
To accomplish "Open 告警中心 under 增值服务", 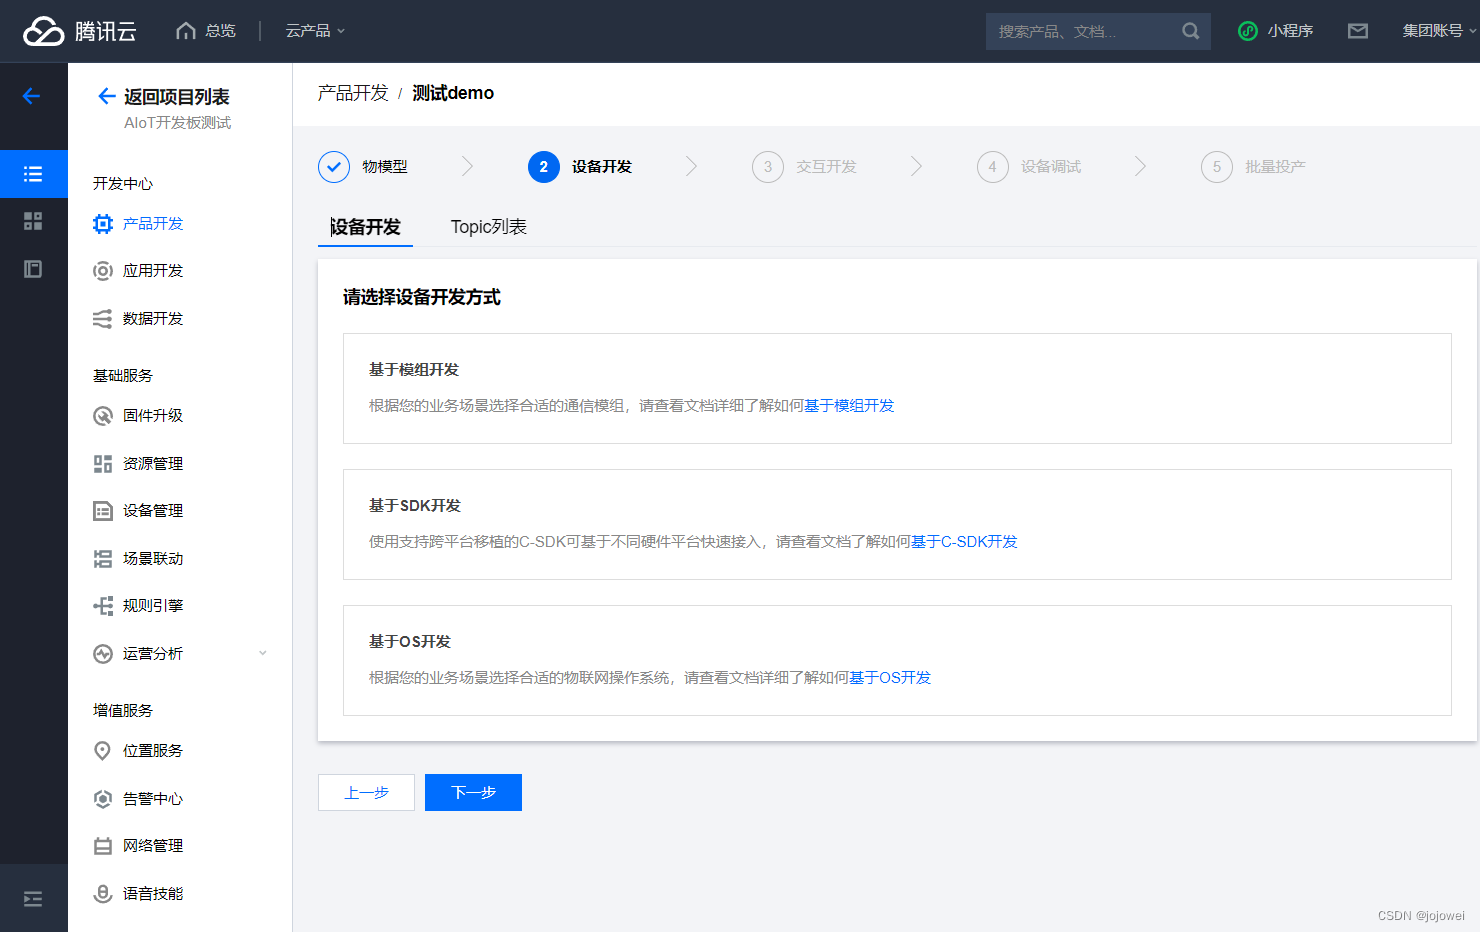I will point(153,798).
